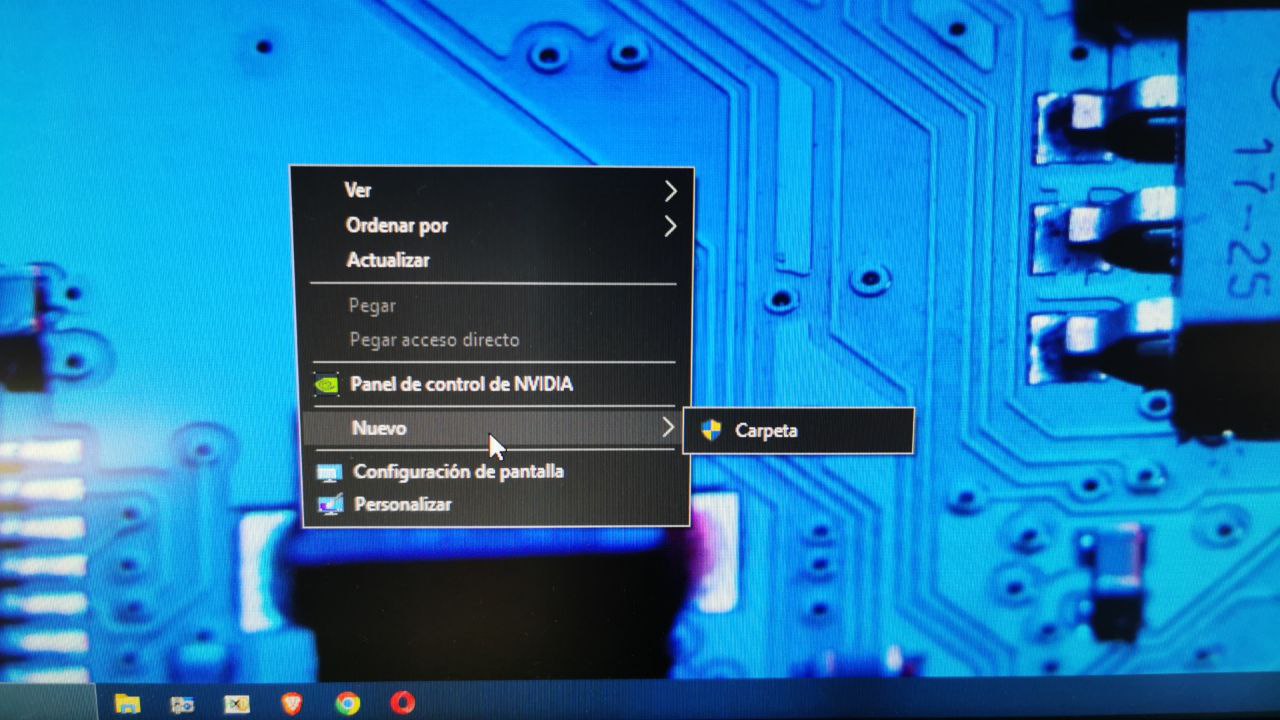Expand the arrow next to Ver
Screen dimensions: 1280x720
point(670,191)
